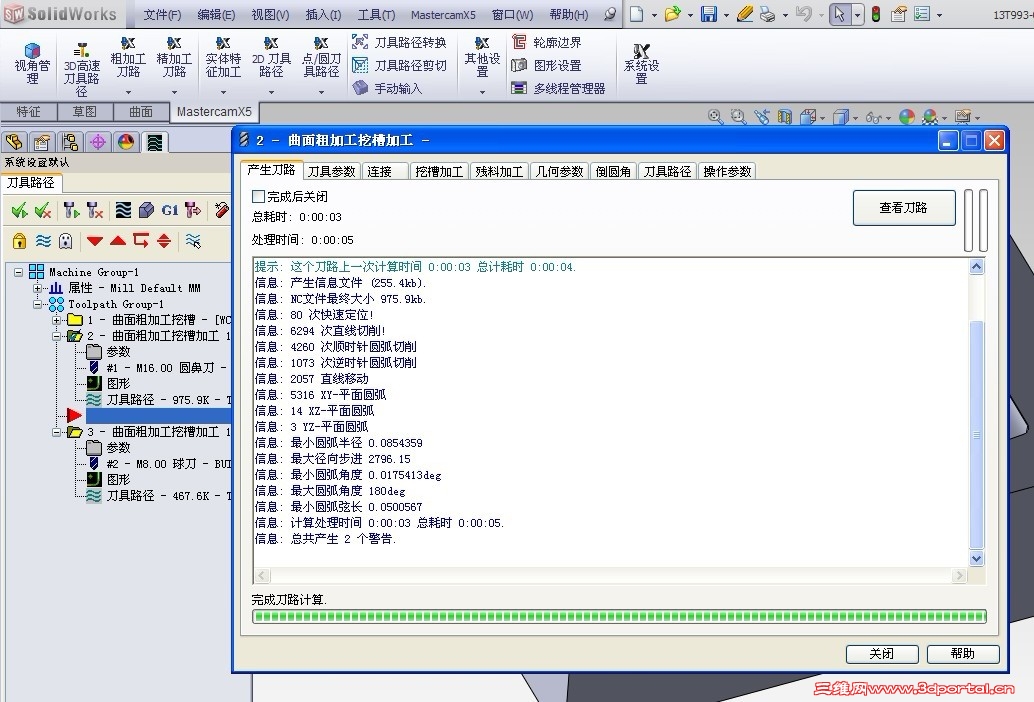Screen dimensions: 1034x702
Task: Select 刀具路径剪切 toolpath trim
Action: 399,65
